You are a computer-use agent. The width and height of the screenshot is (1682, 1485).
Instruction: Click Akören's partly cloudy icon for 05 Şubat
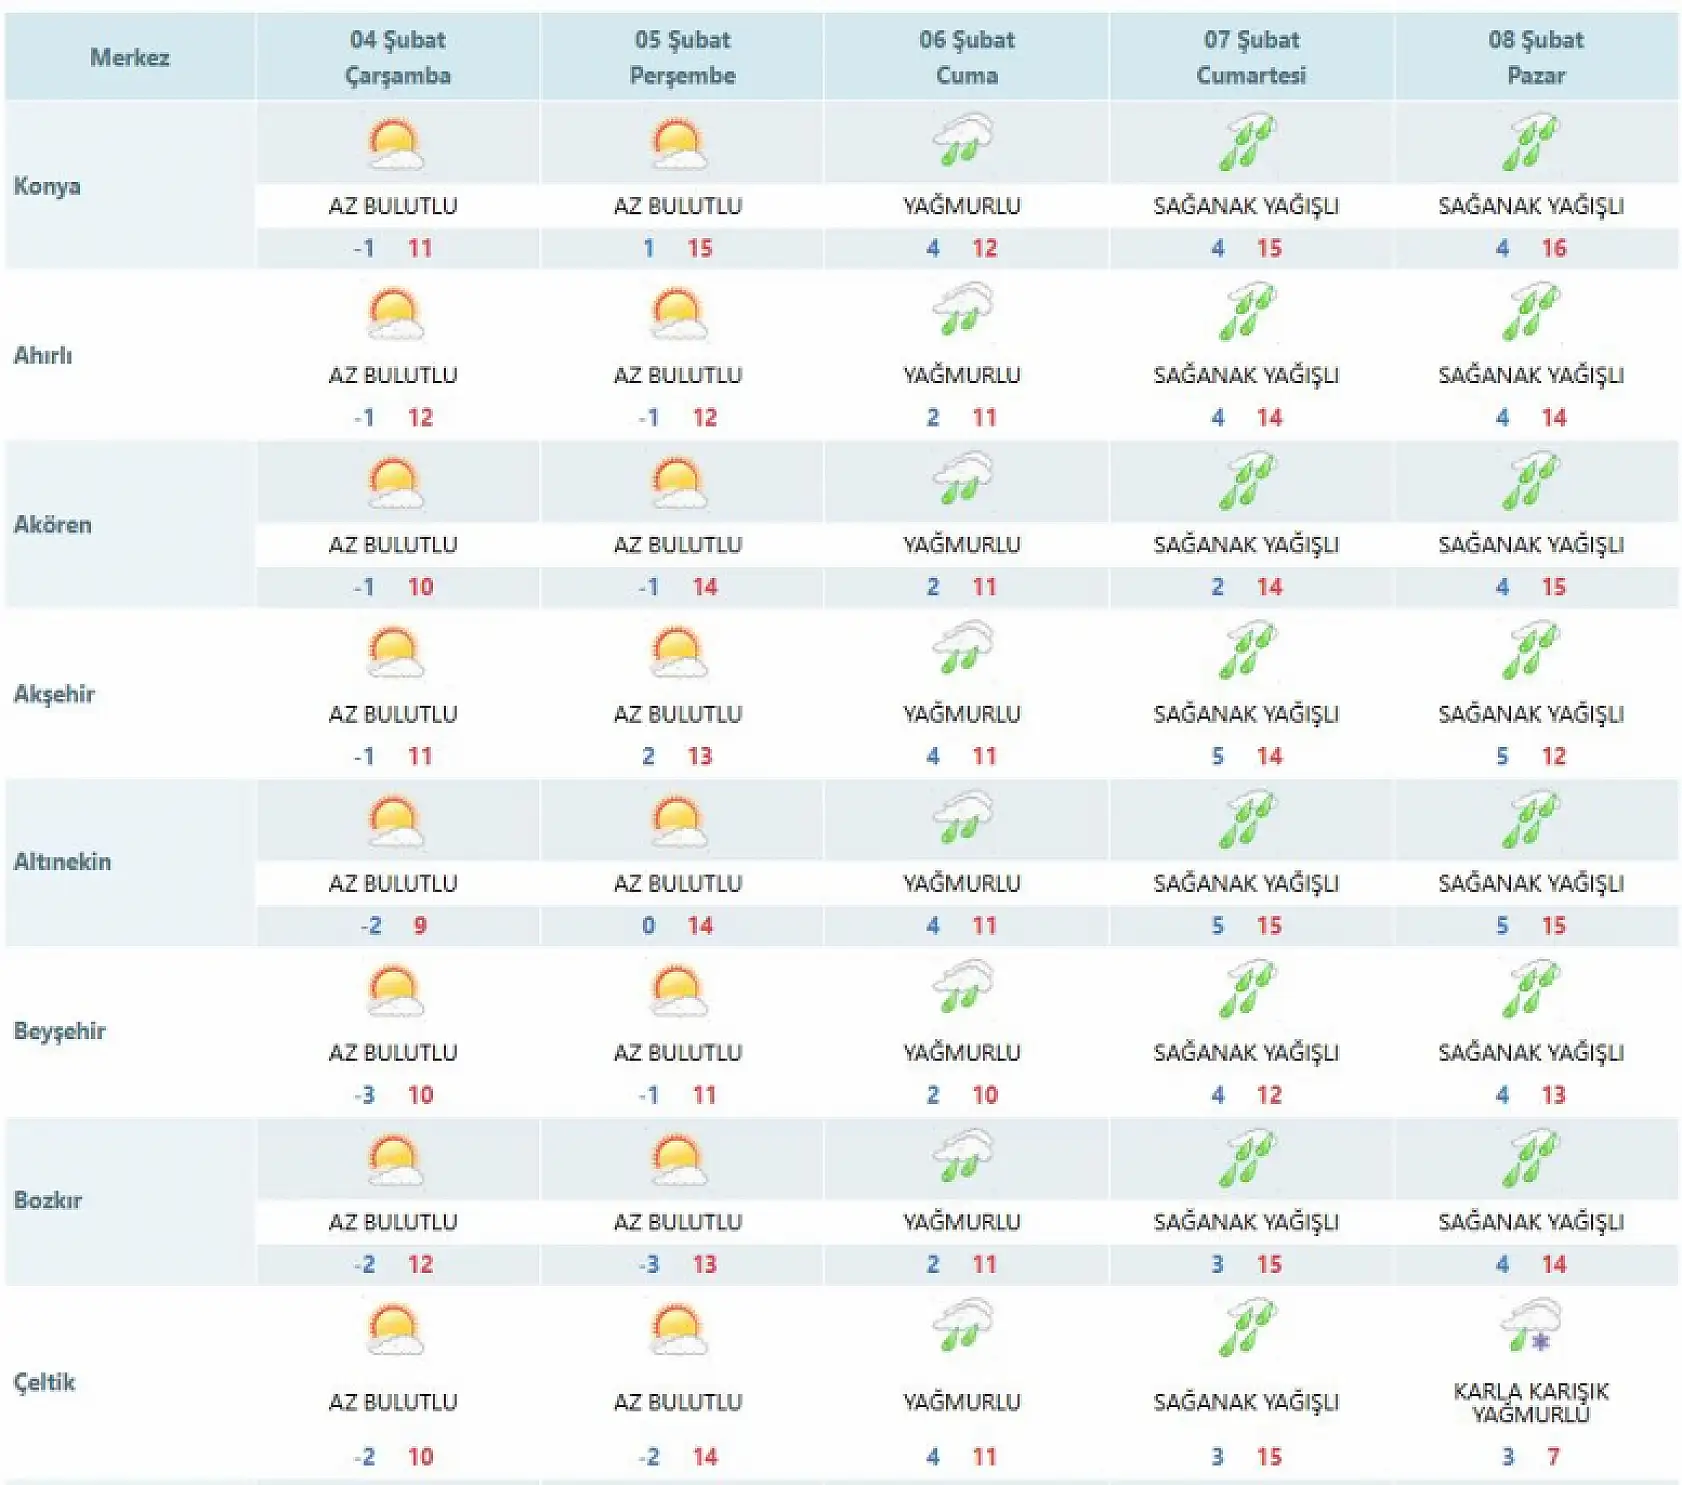[x=679, y=483]
